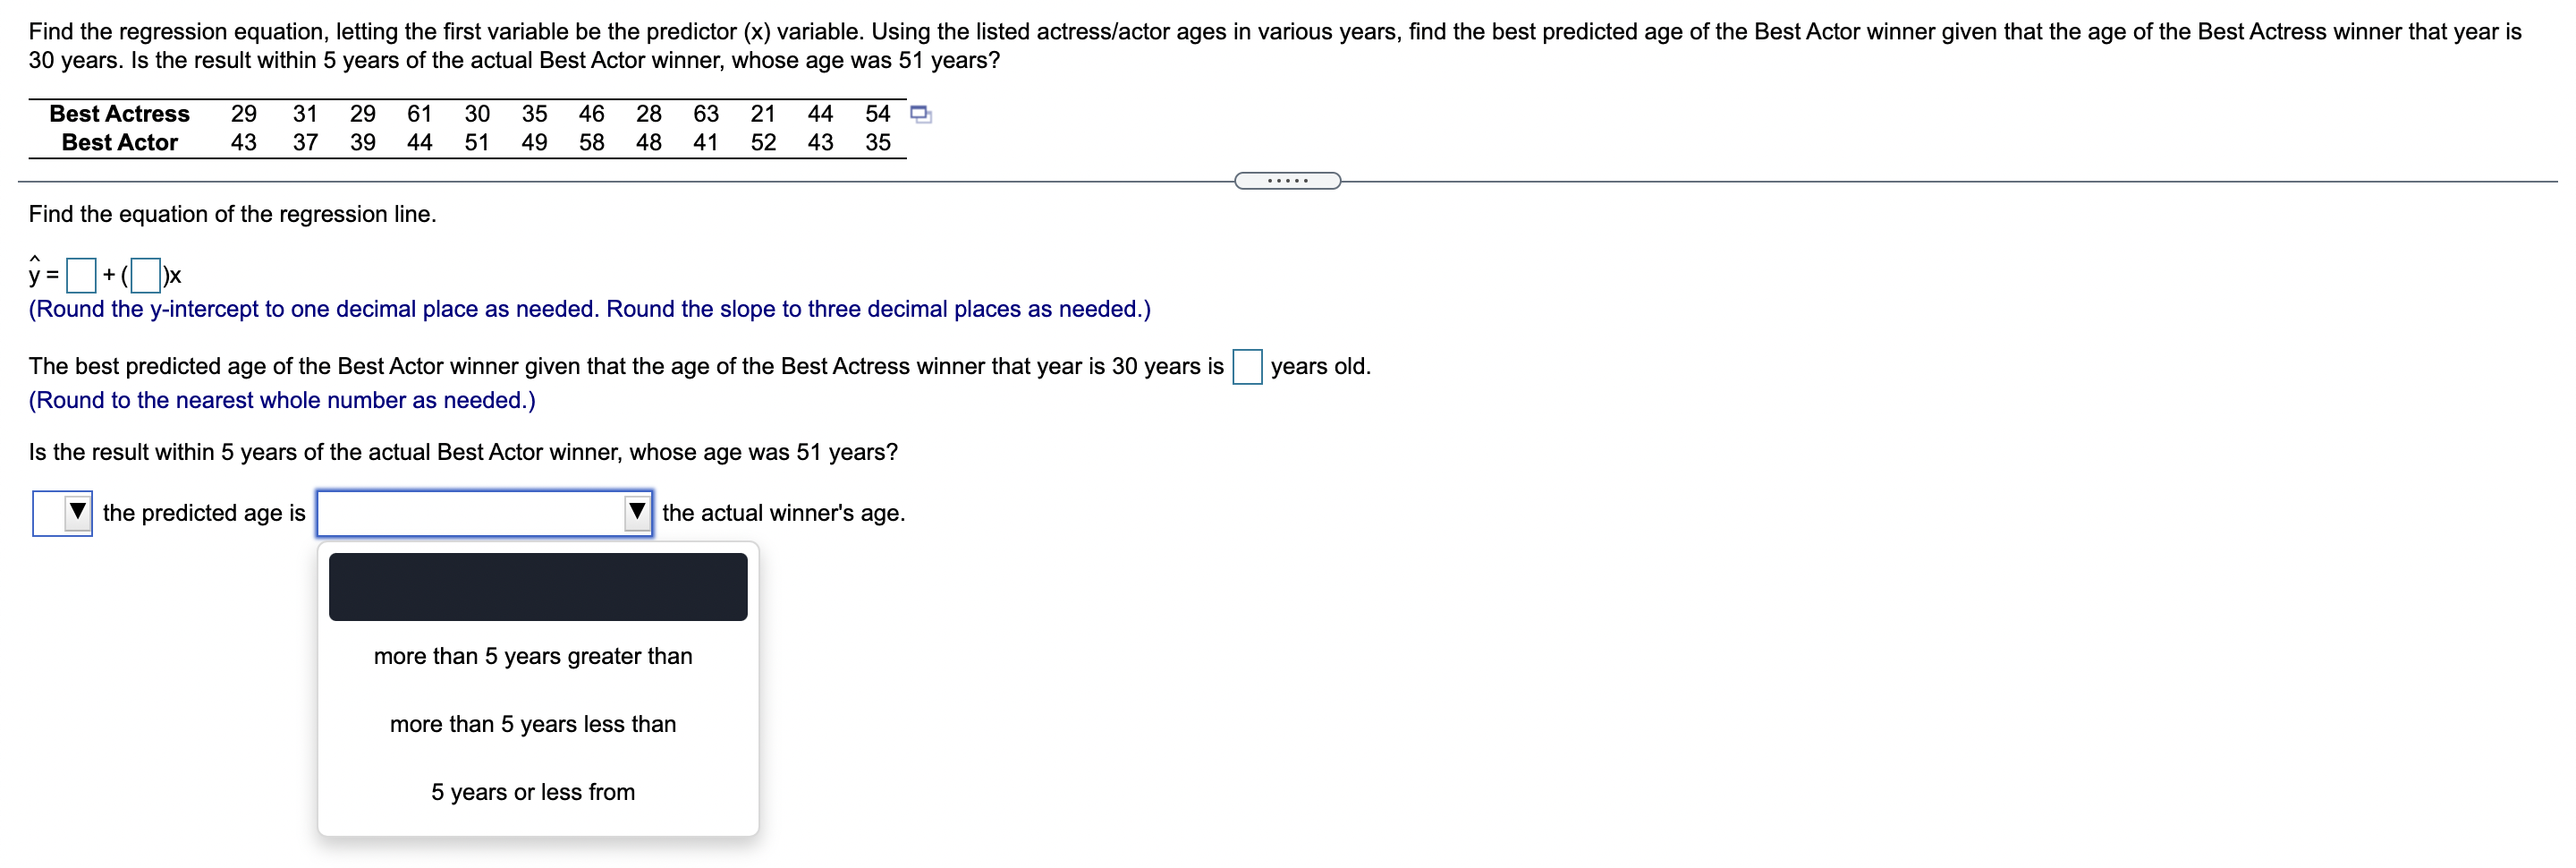This screenshot has height=868, width=2576.
Task: Click the value '61' in the Best Actress row
Action: (x=419, y=114)
